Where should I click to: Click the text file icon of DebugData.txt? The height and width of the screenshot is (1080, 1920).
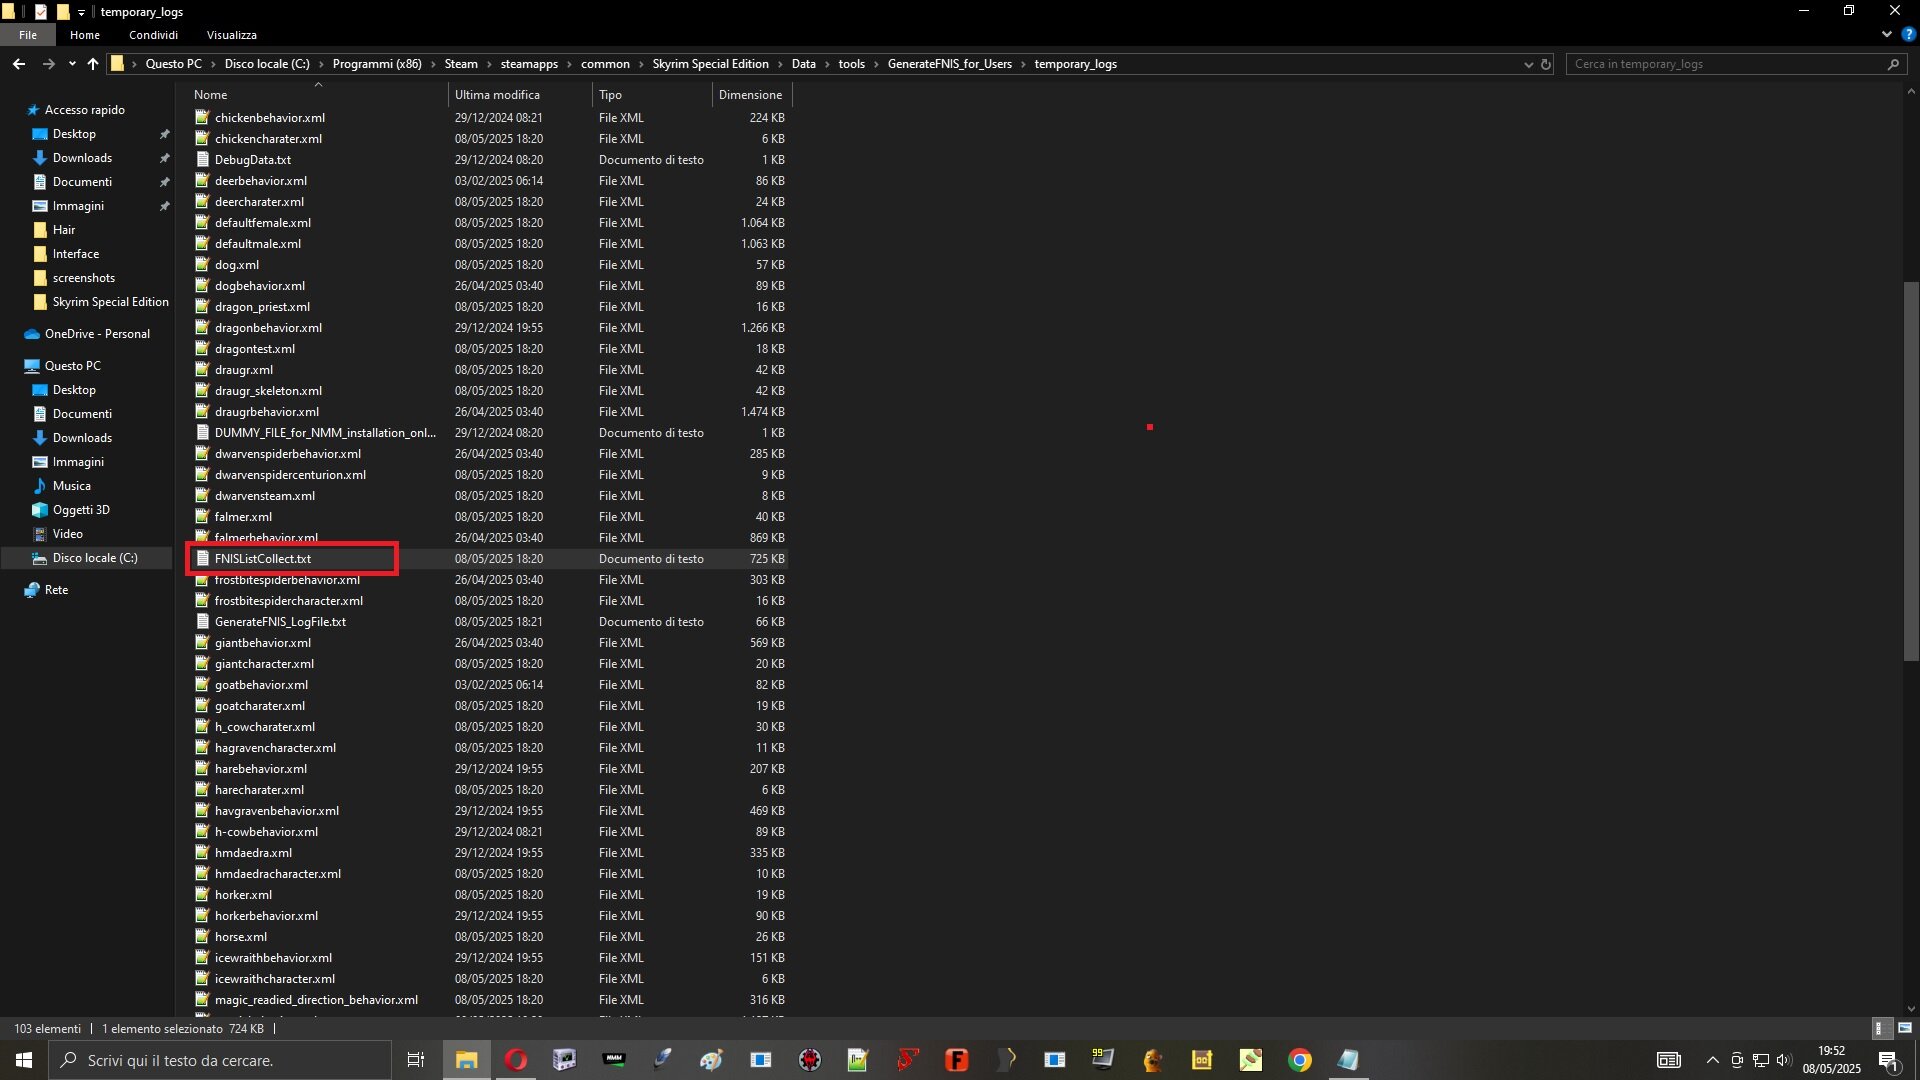click(x=202, y=160)
